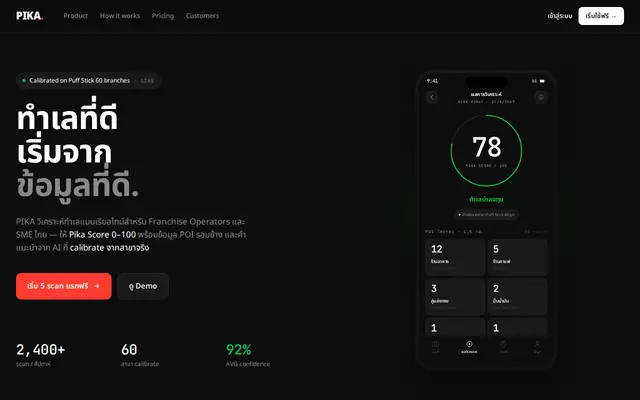This screenshot has height=400, width=640.
Task: Open the Product nav item
Action: coord(76,16)
